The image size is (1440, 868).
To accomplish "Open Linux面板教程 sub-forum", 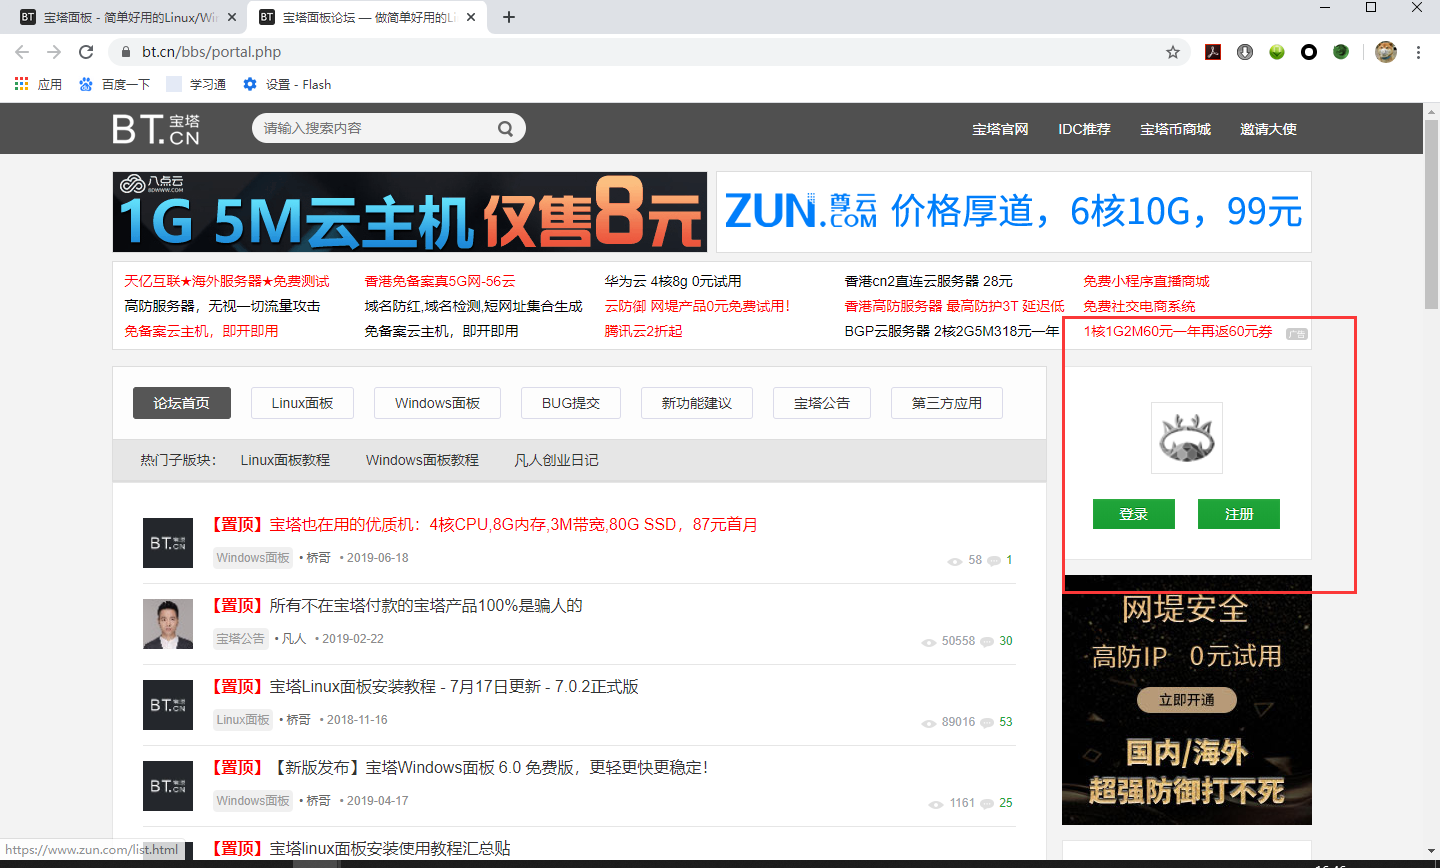I will (285, 460).
